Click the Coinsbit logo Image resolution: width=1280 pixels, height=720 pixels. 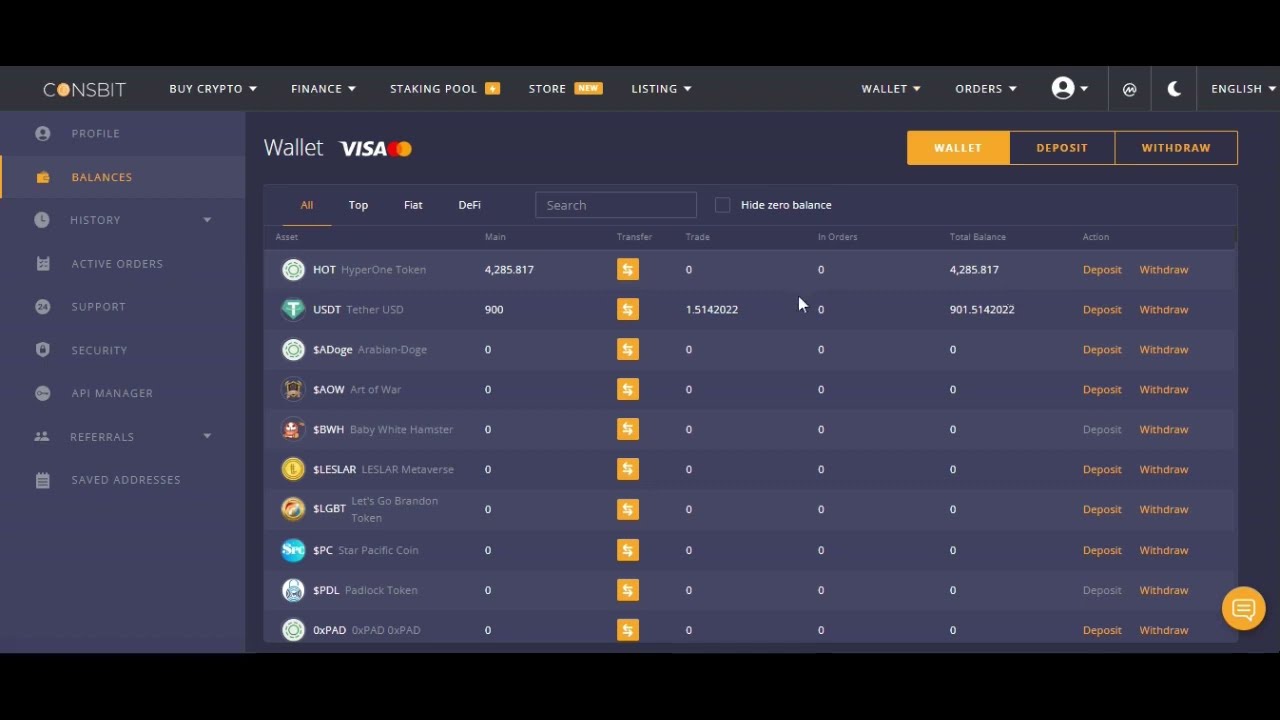84,89
